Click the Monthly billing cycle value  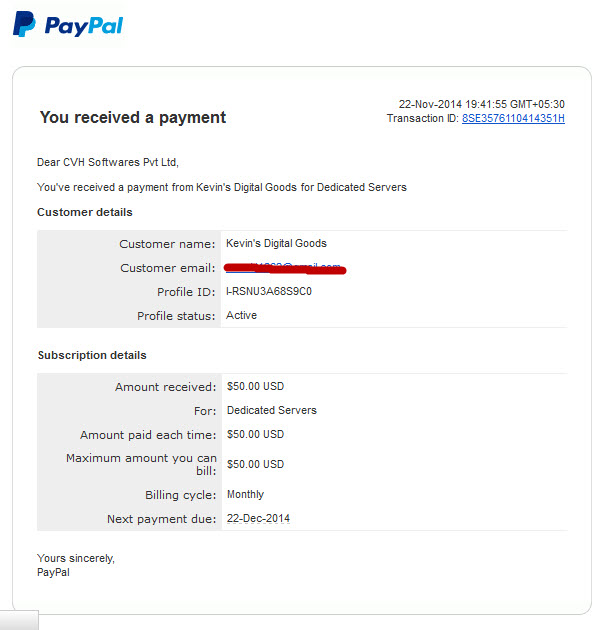[x=245, y=495]
